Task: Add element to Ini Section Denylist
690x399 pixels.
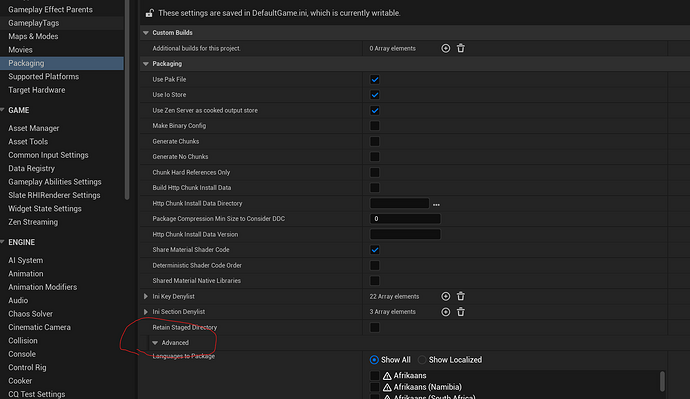Action: tap(445, 312)
